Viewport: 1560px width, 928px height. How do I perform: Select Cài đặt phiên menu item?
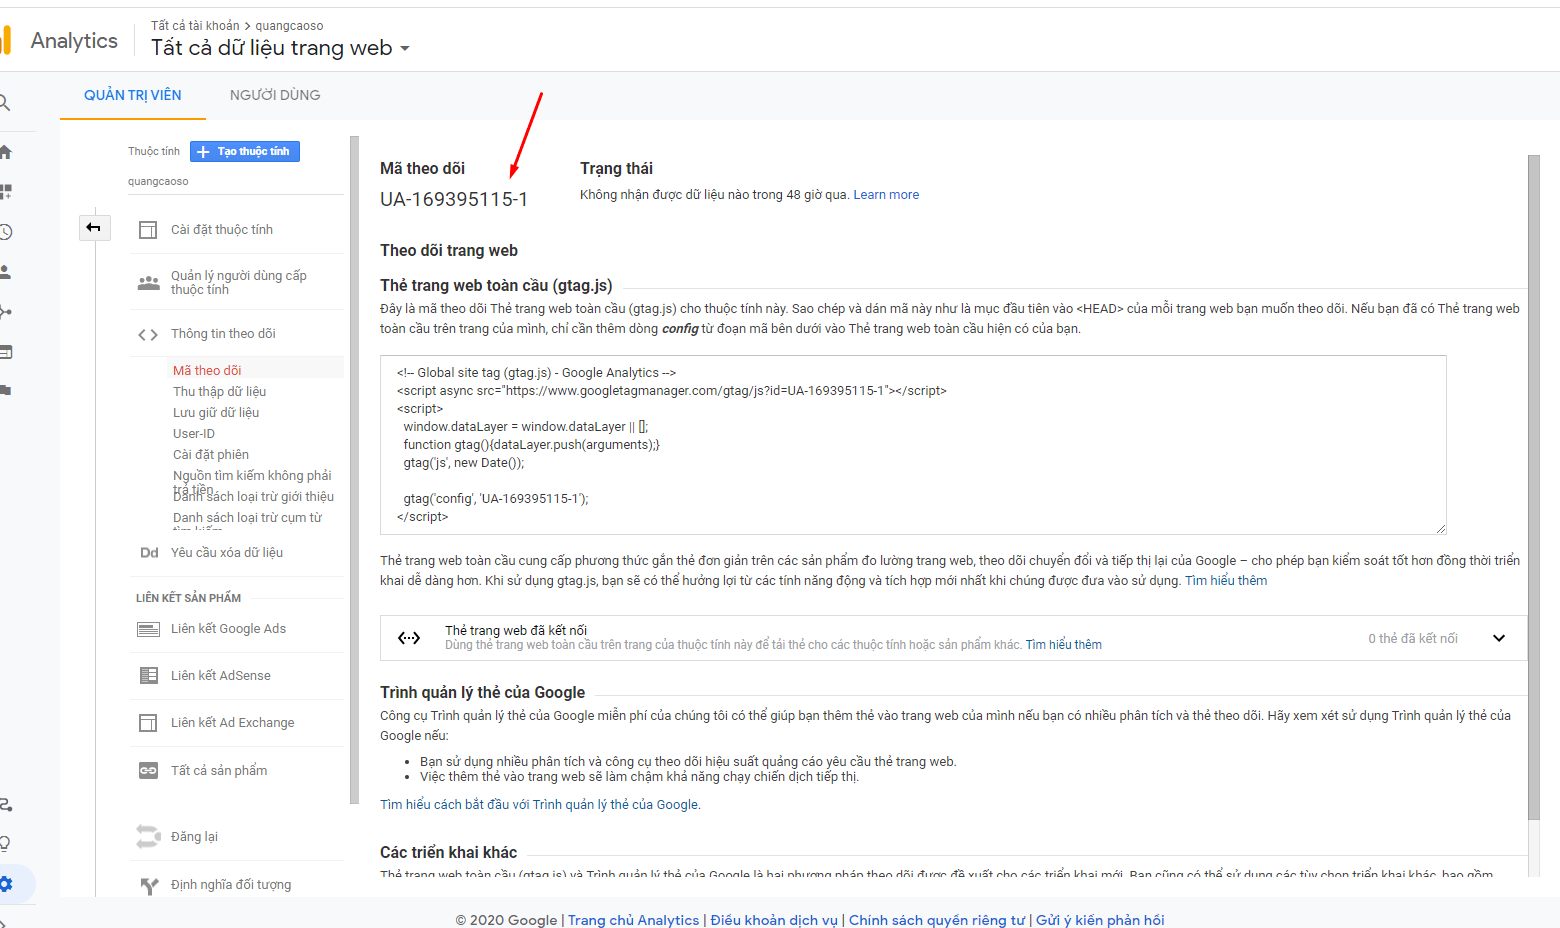pos(211,455)
